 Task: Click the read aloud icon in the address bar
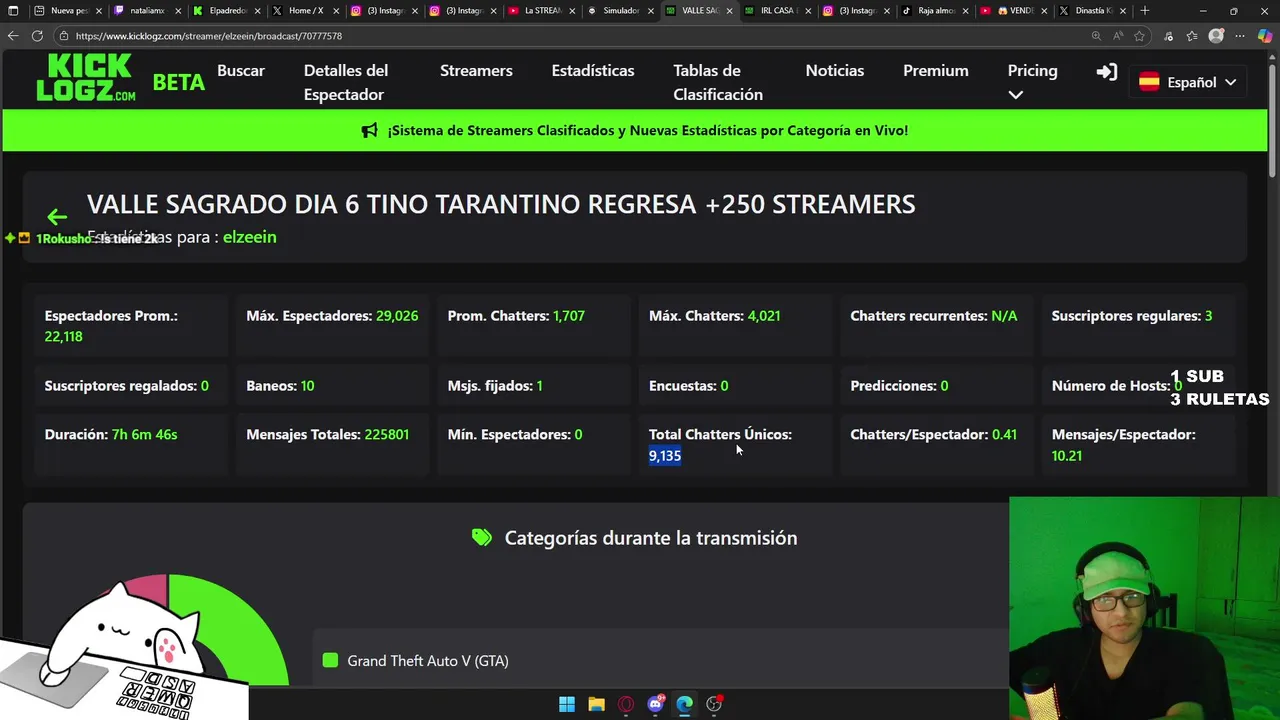tap(1117, 35)
